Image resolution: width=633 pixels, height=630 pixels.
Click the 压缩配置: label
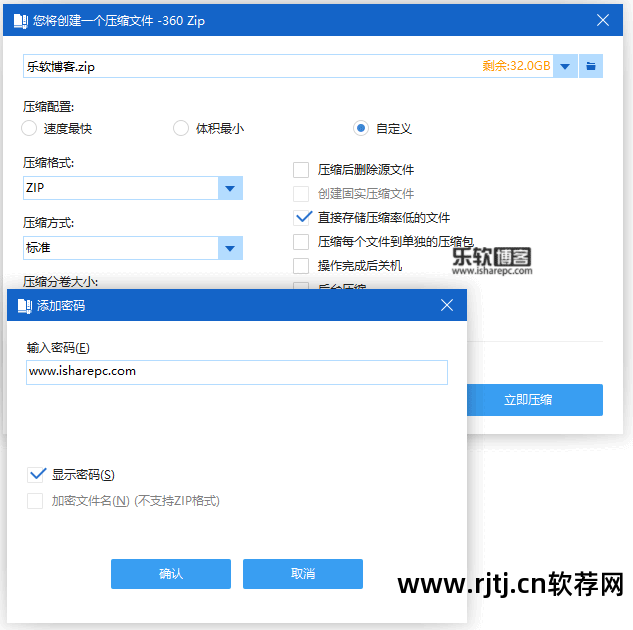[x=48, y=107]
